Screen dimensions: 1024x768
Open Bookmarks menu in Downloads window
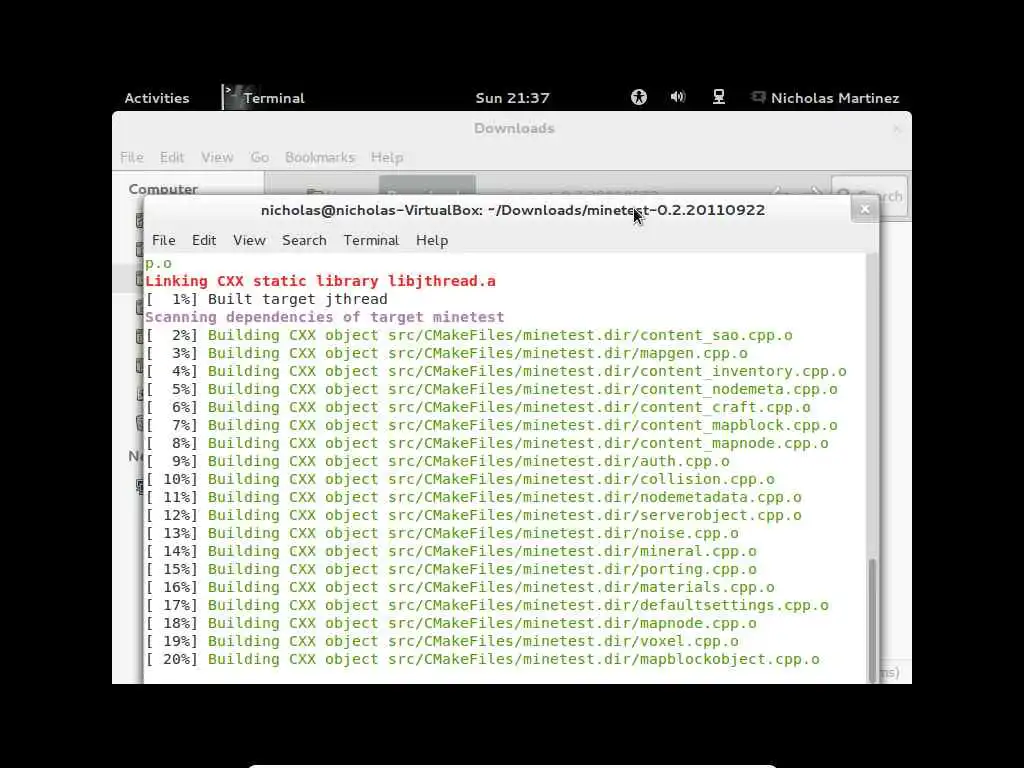click(319, 157)
